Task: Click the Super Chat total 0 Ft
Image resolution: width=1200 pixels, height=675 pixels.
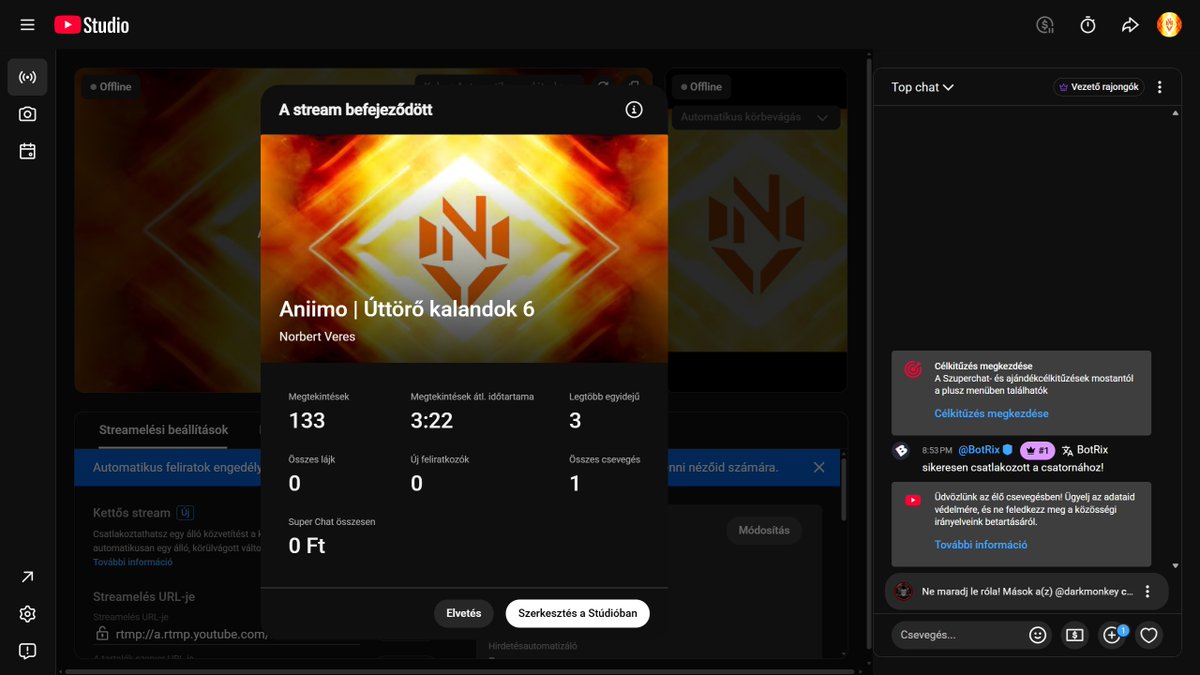Action: [x=307, y=546]
